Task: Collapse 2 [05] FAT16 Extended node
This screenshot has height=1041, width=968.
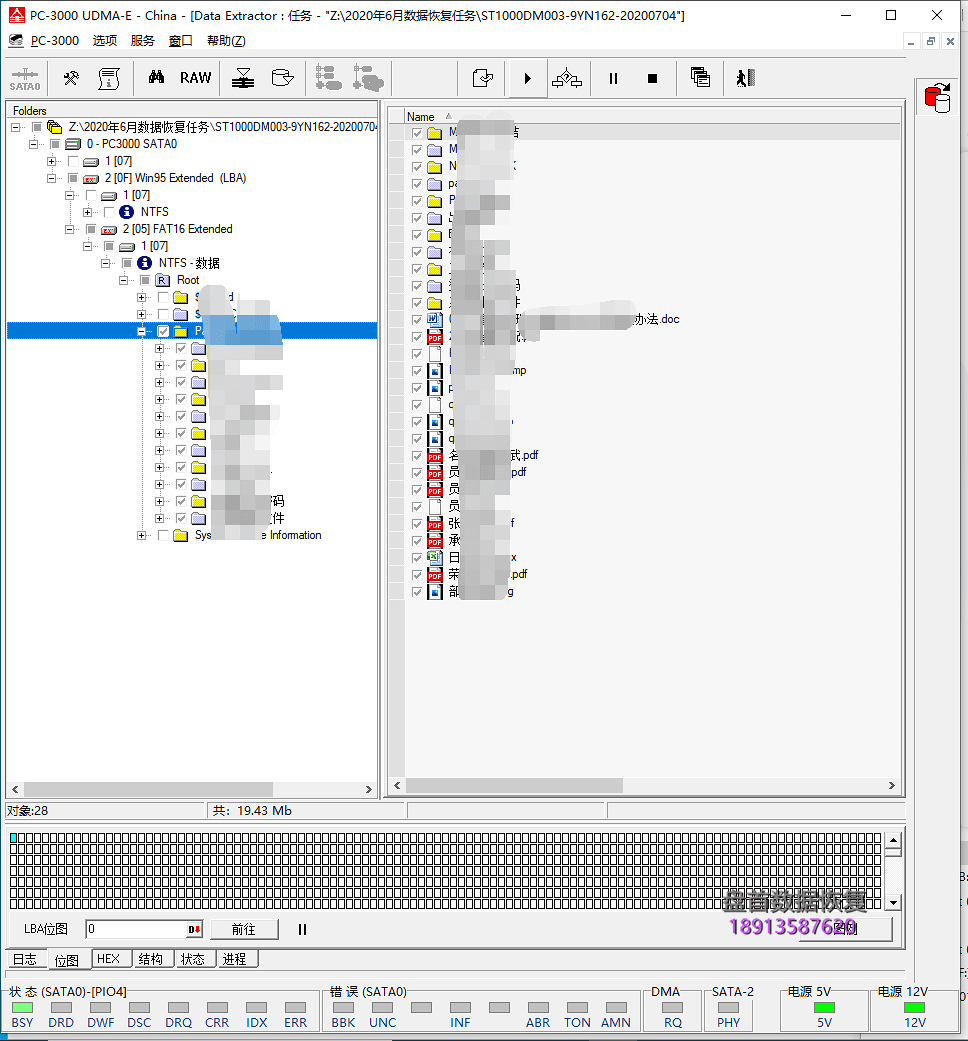Action: [69, 229]
